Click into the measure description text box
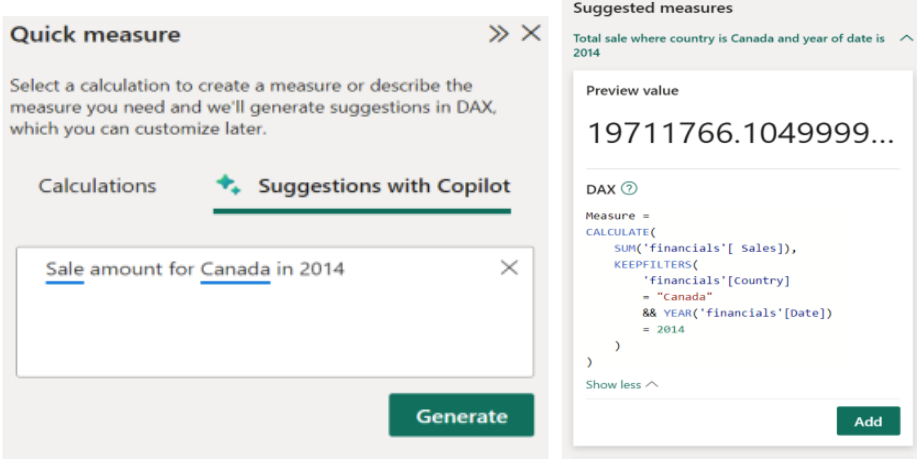Viewport: 917px width, 461px height. click(275, 312)
